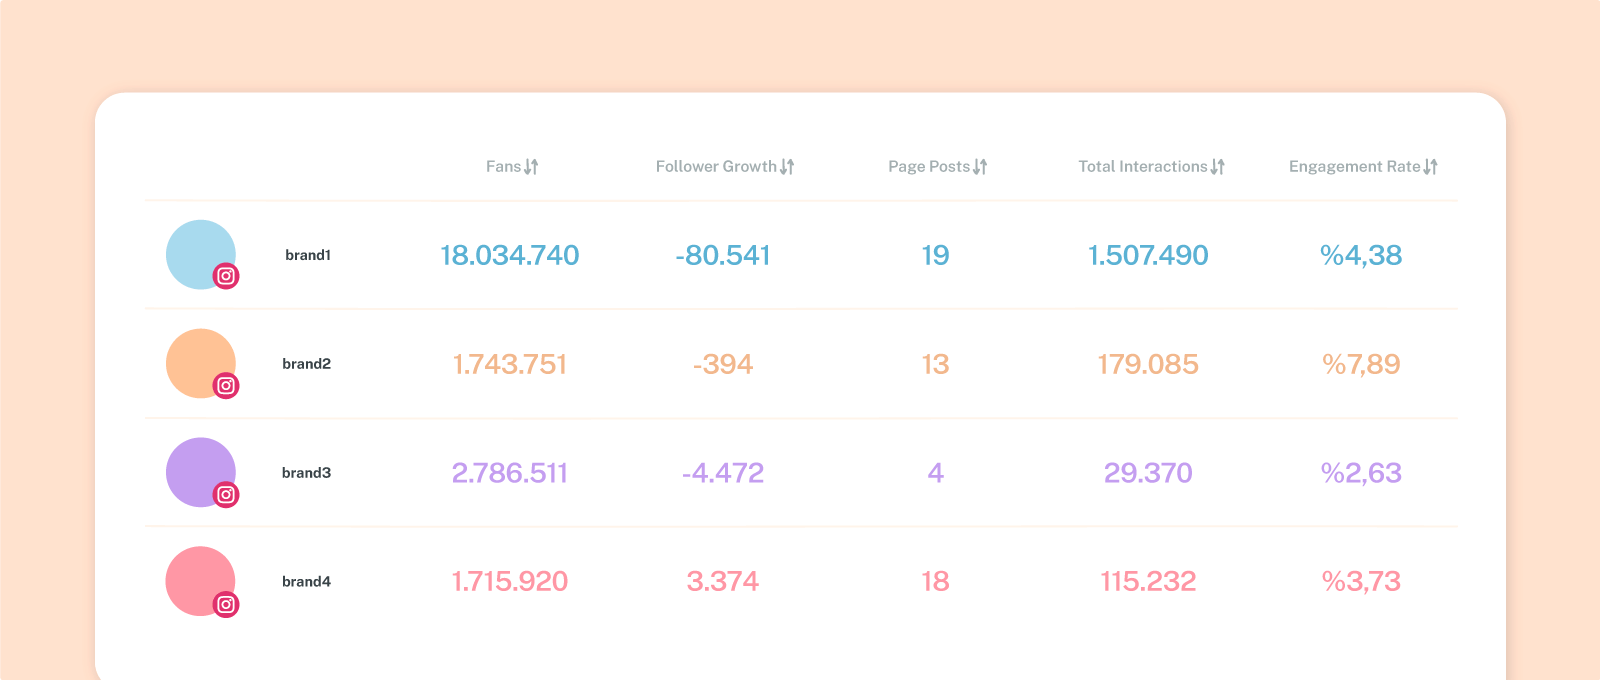Click the sort arrows beside Engagement Rate
The image size is (1600, 680).
(x=1433, y=166)
